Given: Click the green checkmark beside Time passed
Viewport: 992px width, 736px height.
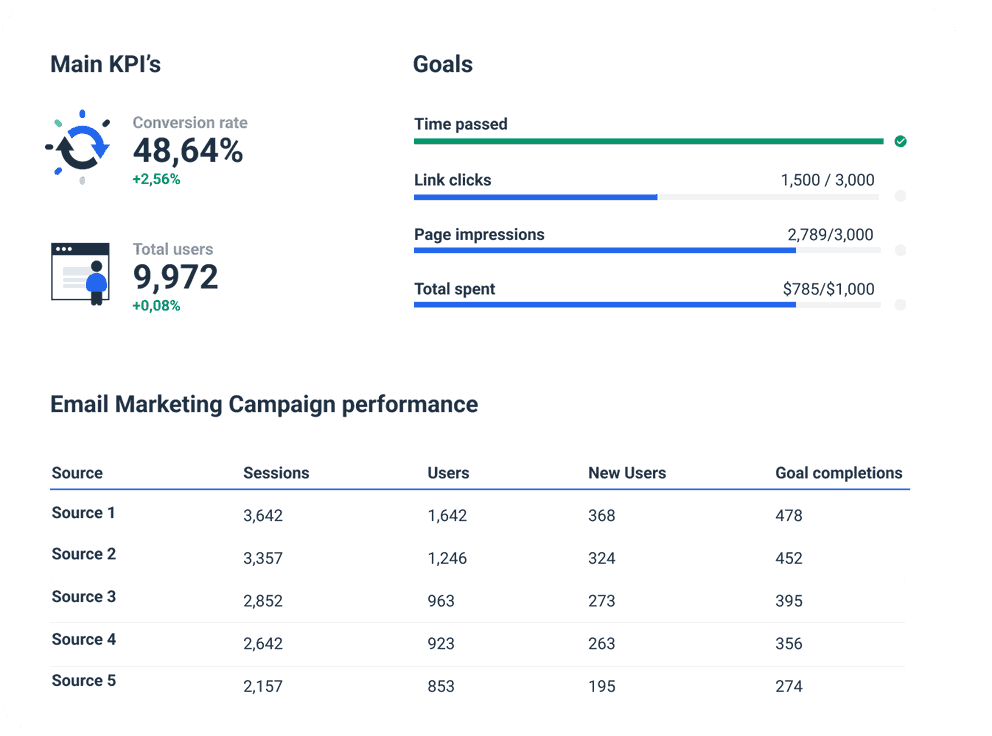Looking at the screenshot, I should [x=900, y=141].
